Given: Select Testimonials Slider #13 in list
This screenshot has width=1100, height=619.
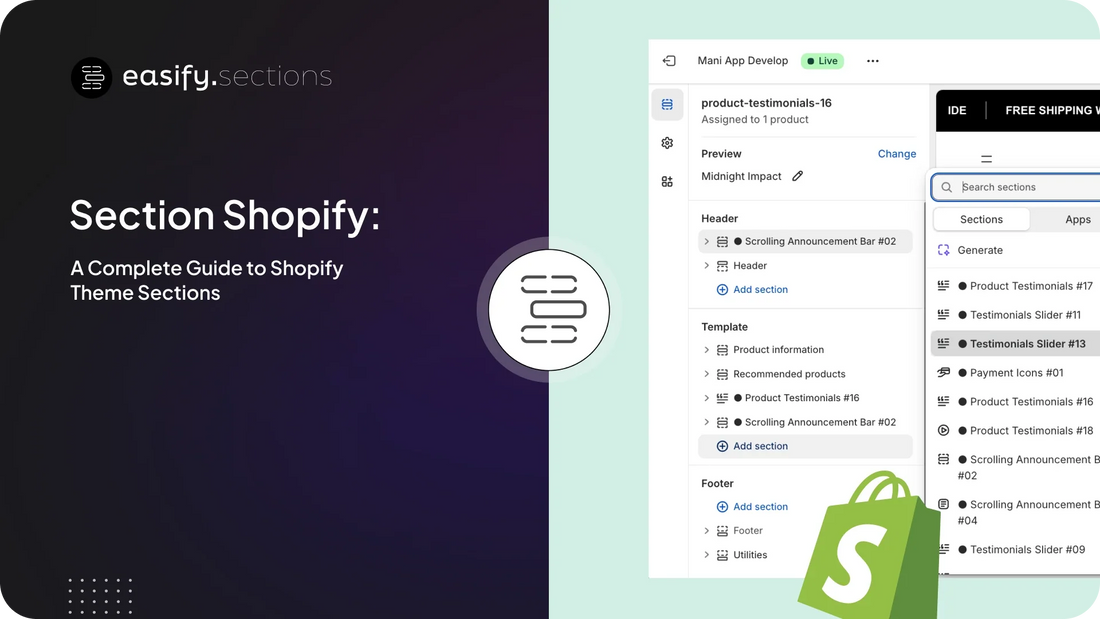Looking at the screenshot, I should (1015, 344).
